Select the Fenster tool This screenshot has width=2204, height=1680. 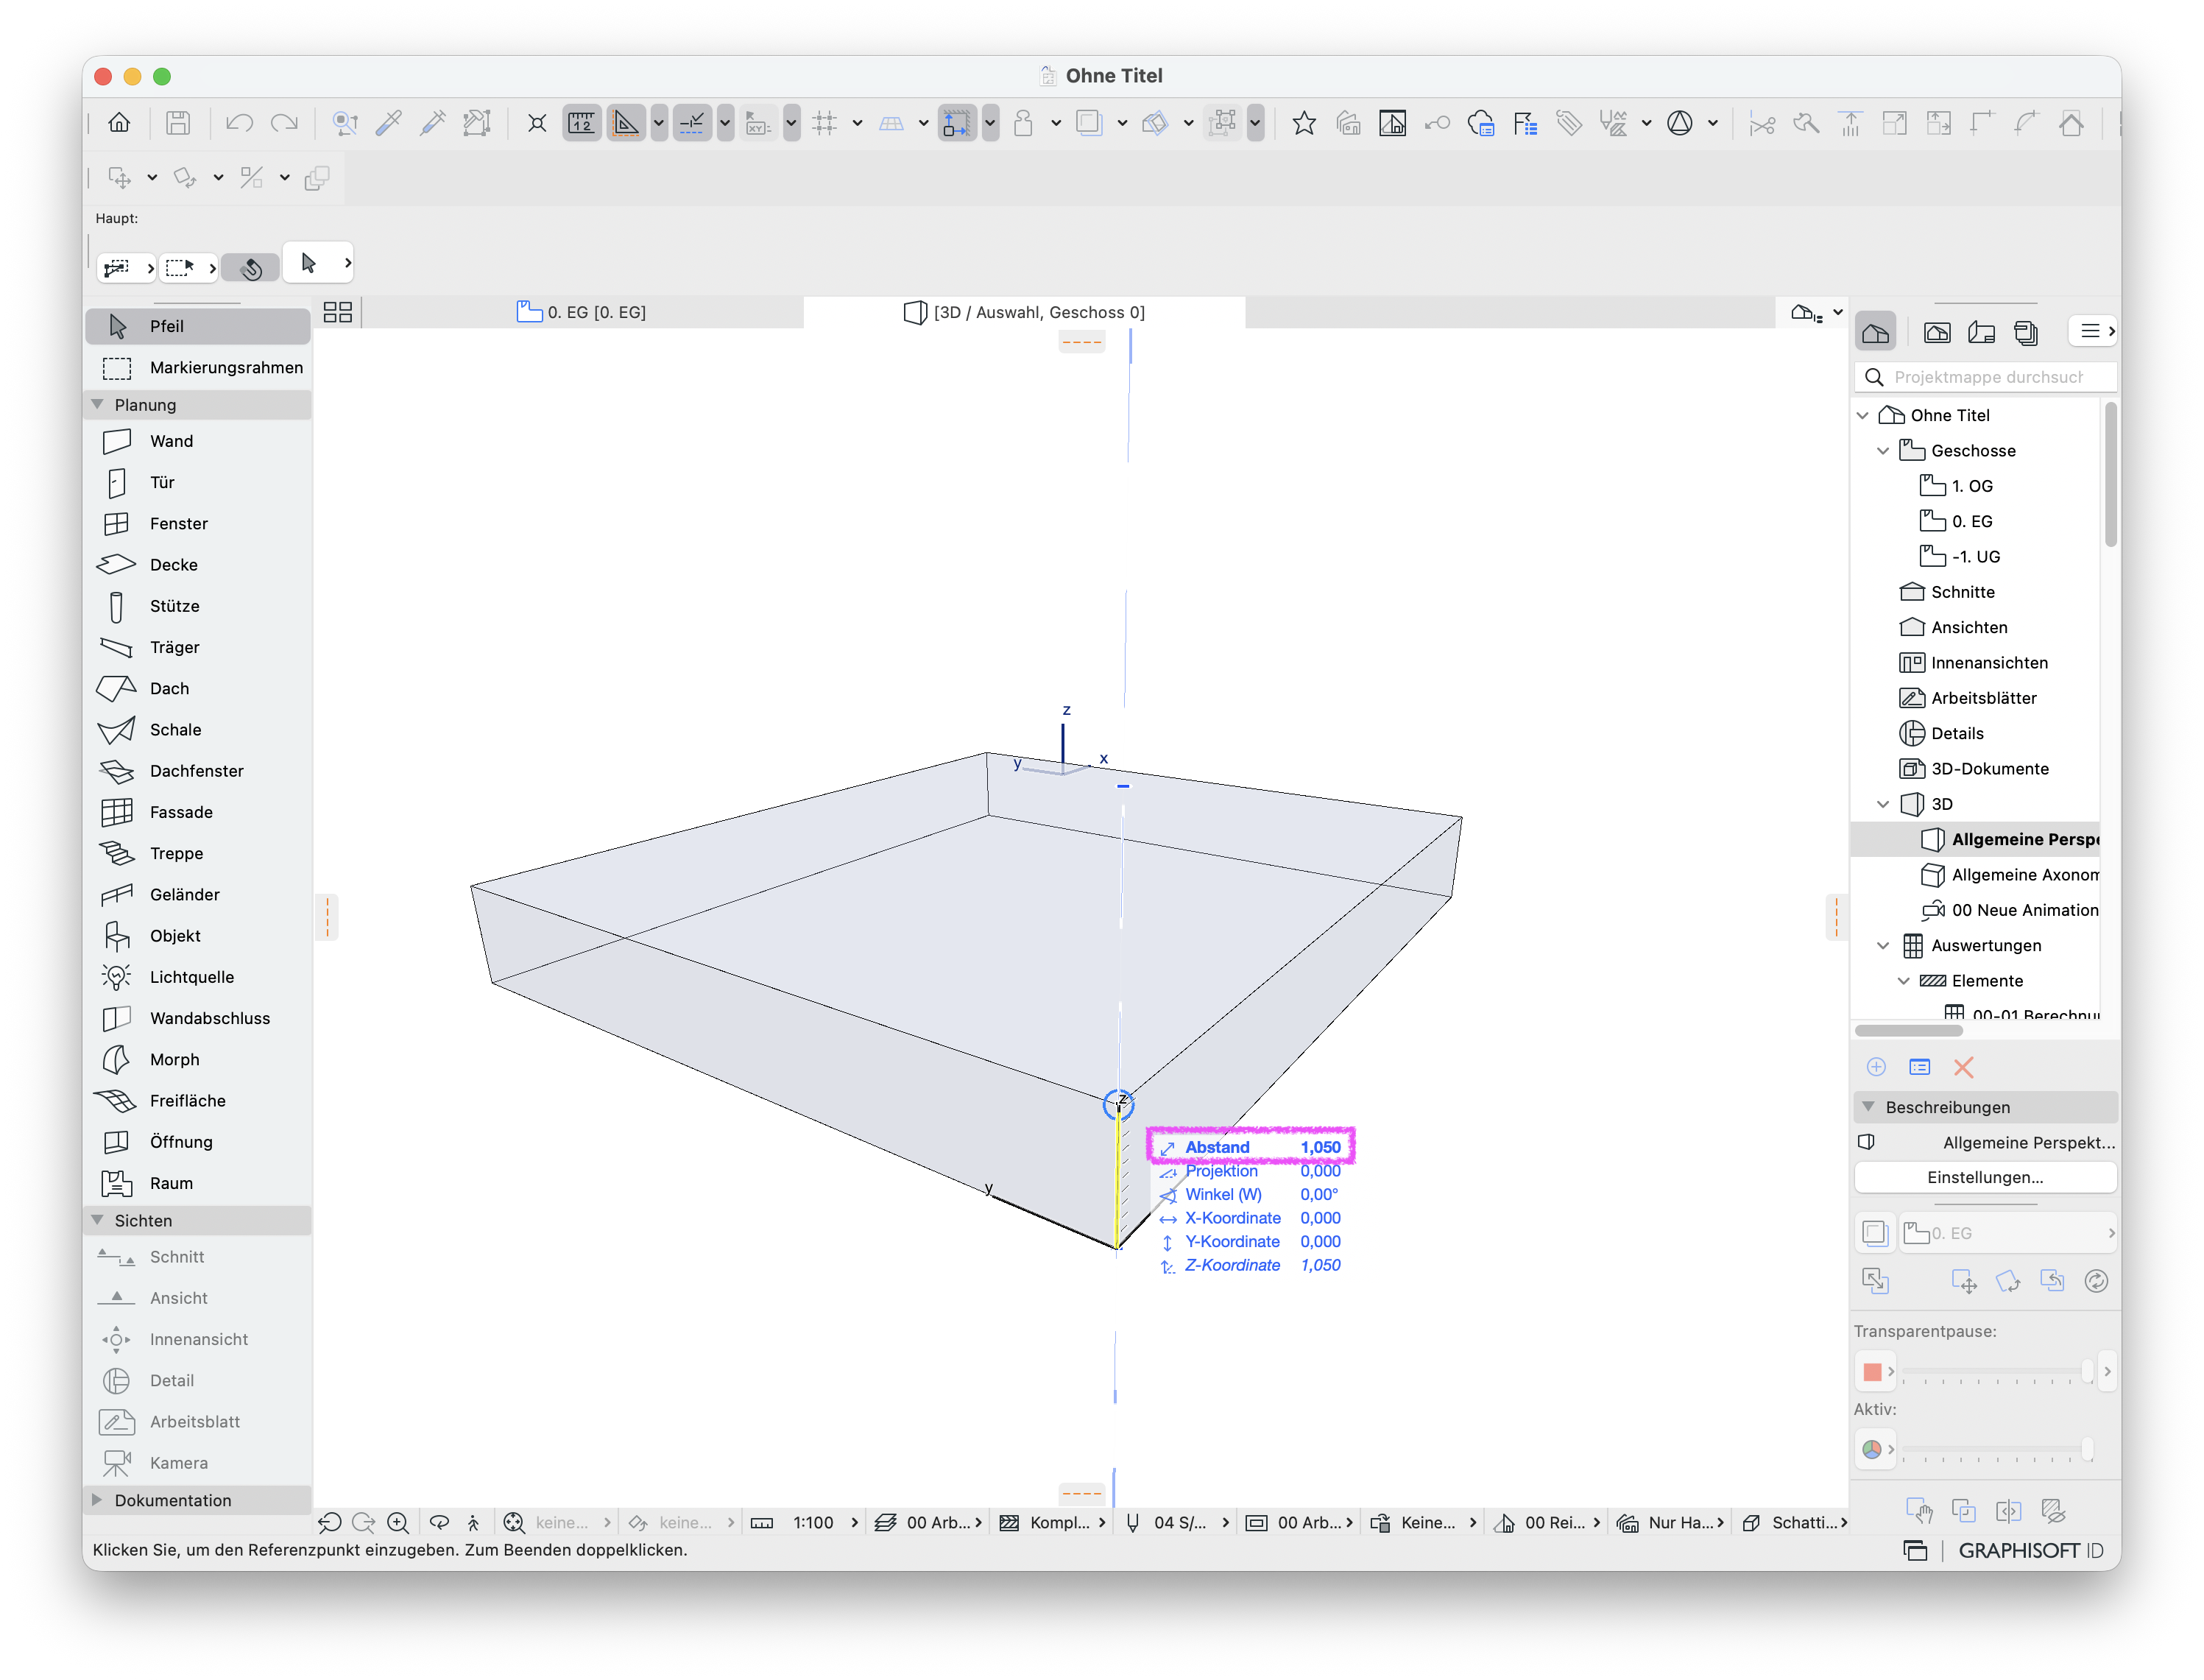click(197, 524)
